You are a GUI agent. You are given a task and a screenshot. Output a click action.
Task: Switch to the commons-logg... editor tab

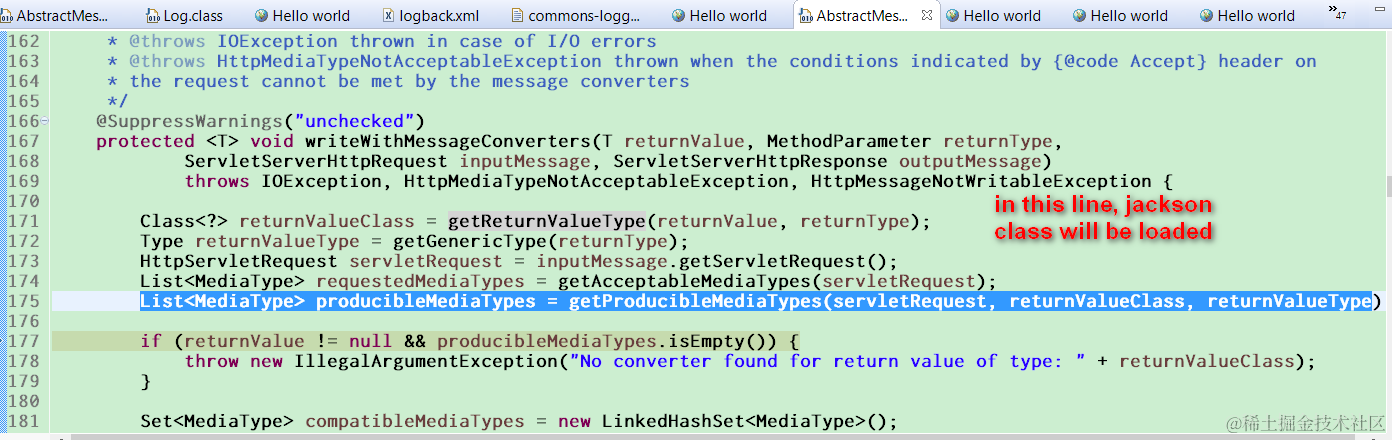point(576,16)
